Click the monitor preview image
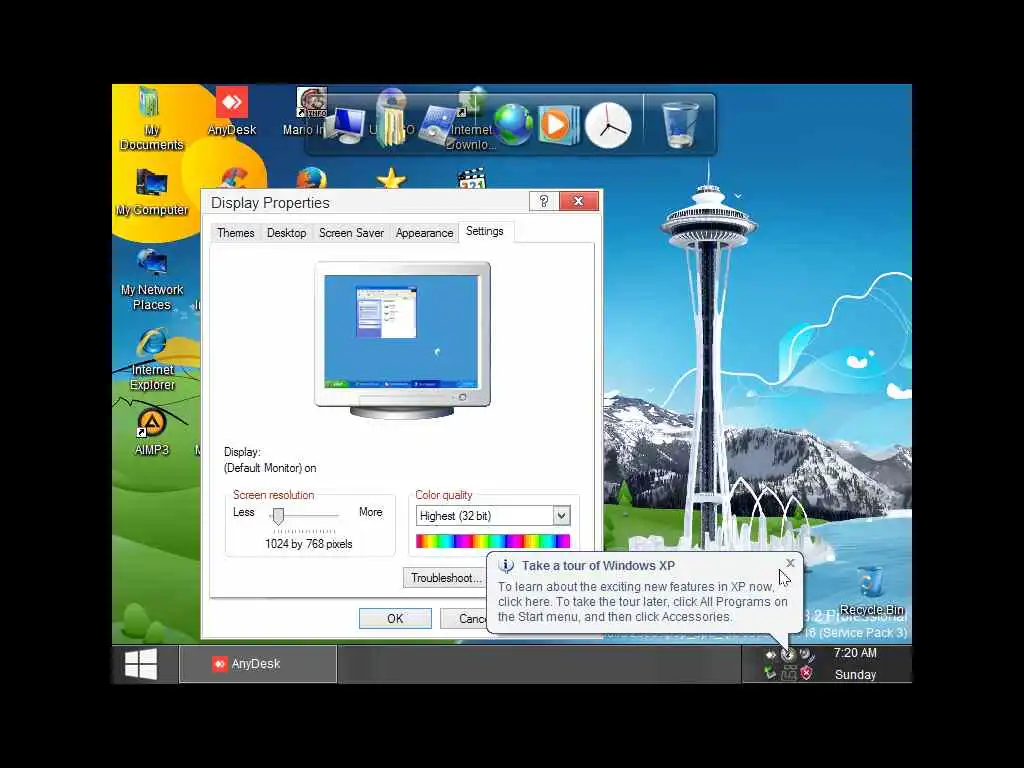 tap(402, 340)
